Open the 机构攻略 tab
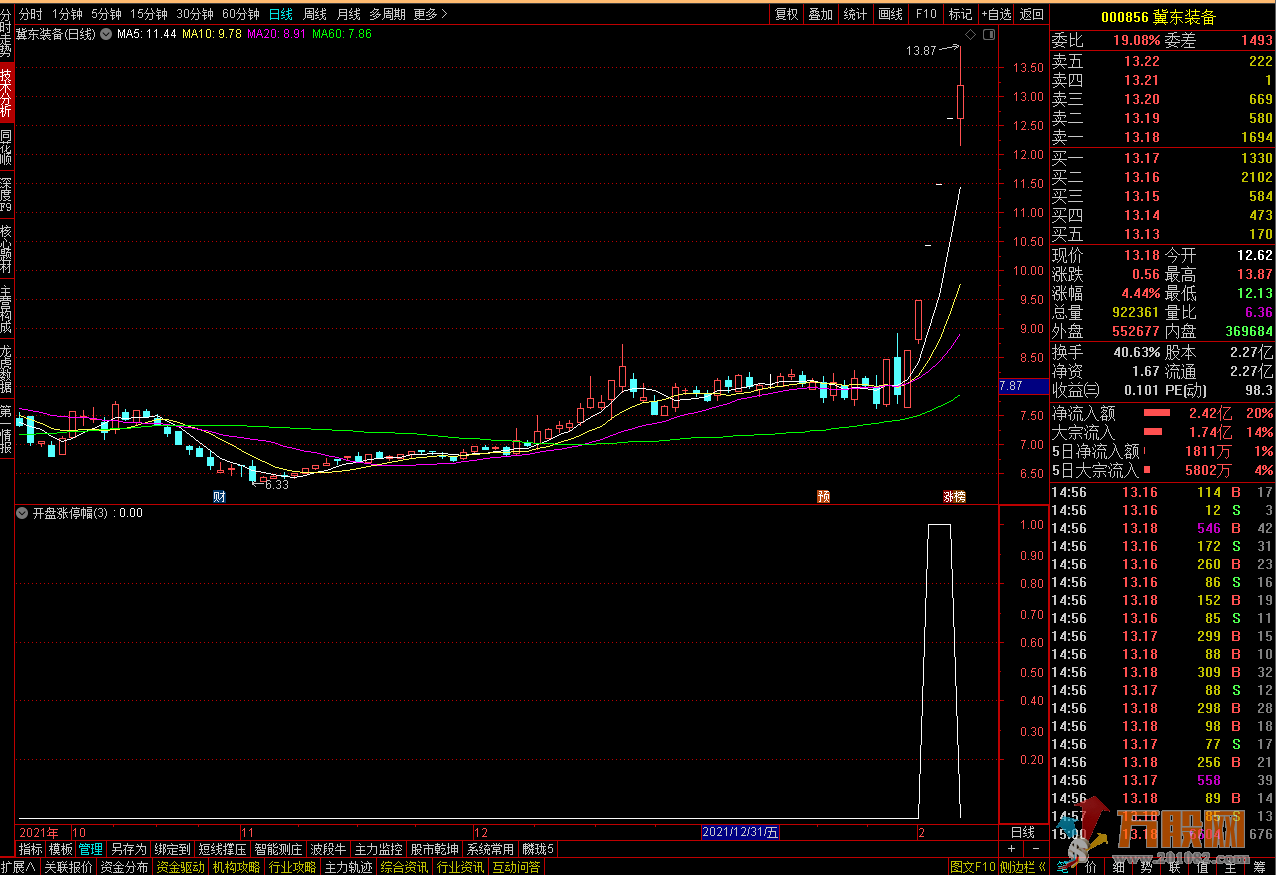This screenshot has width=1276, height=875. point(236,867)
